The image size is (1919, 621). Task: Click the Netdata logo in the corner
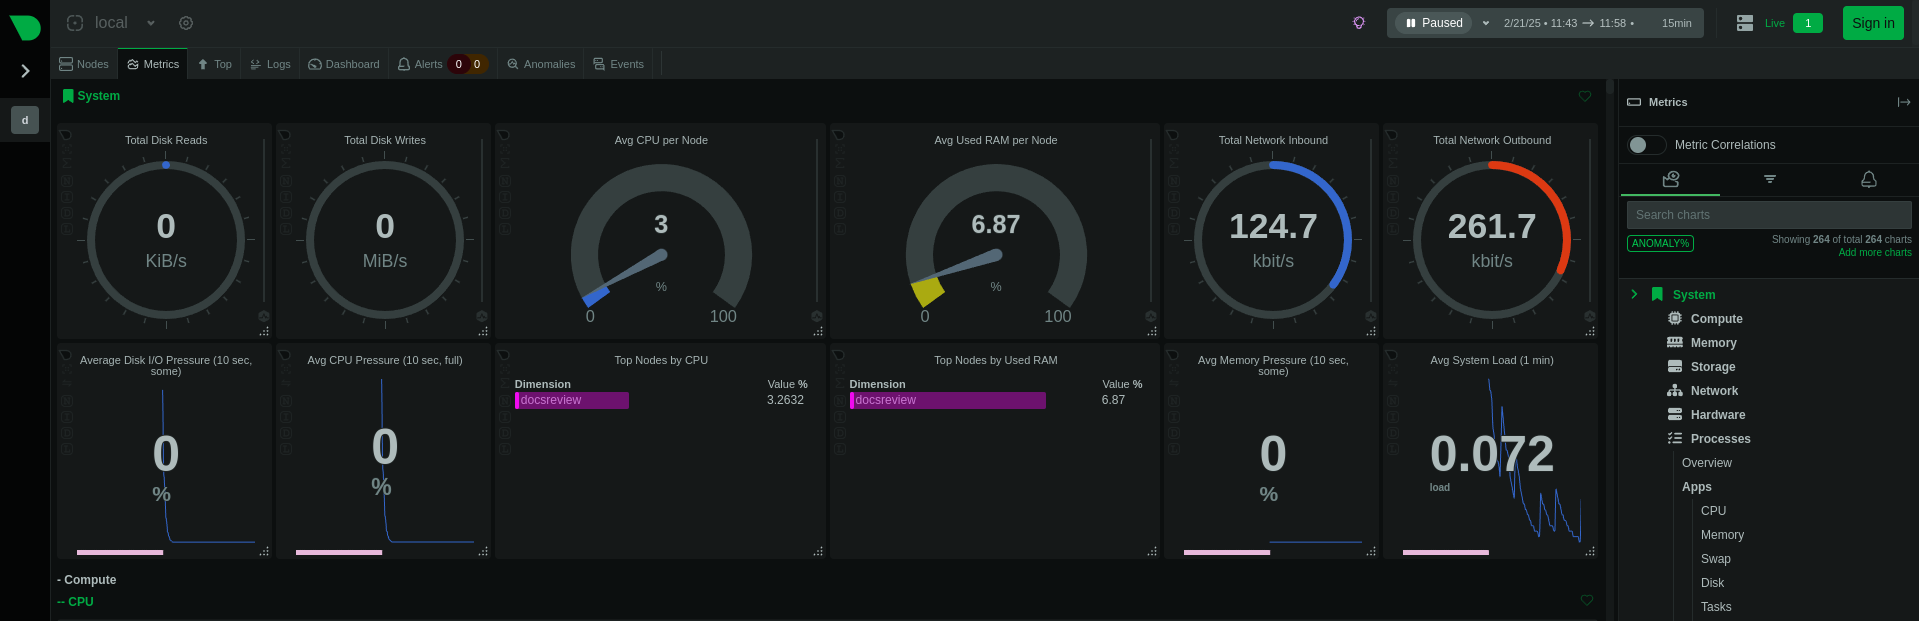[x=25, y=27]
